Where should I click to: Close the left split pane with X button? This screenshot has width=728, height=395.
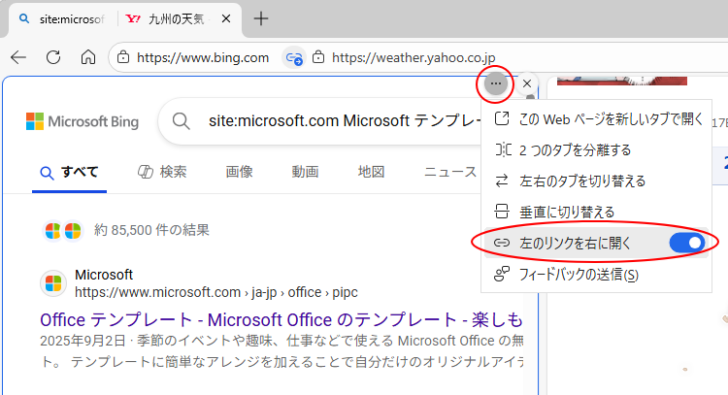[x=526, y=84]
